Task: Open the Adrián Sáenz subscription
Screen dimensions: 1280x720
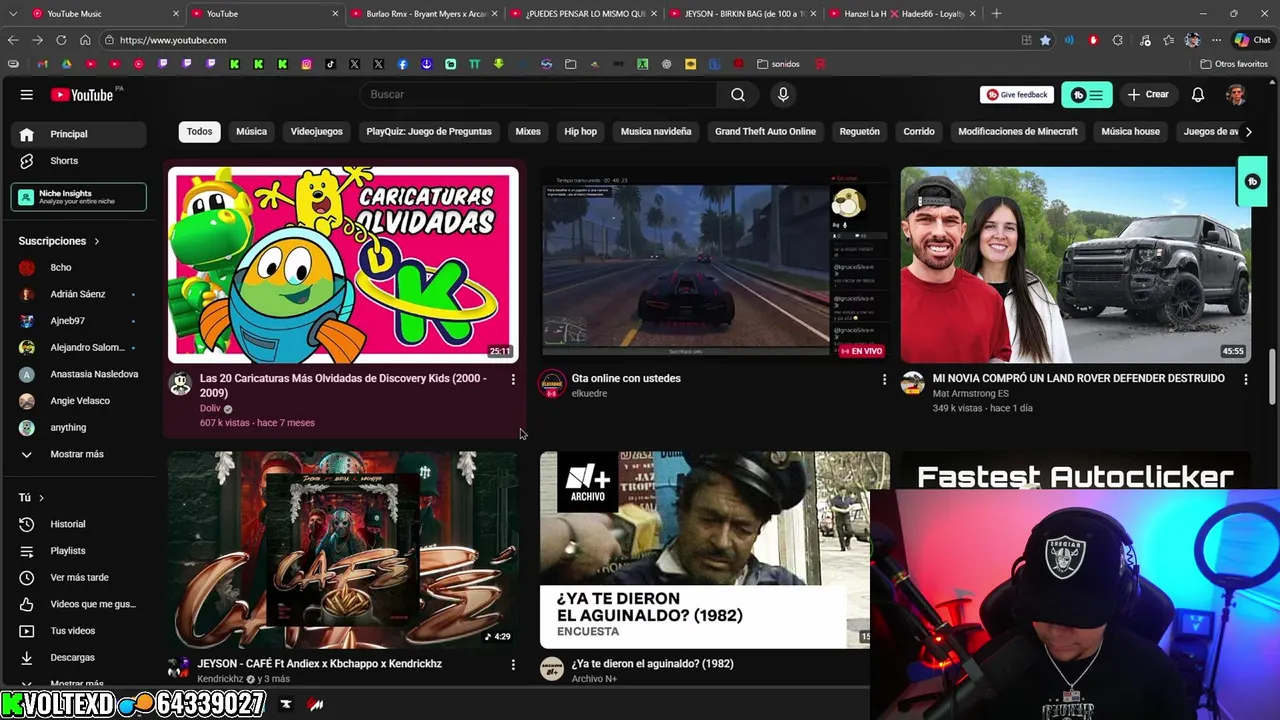Action: [x=78, y=294]
